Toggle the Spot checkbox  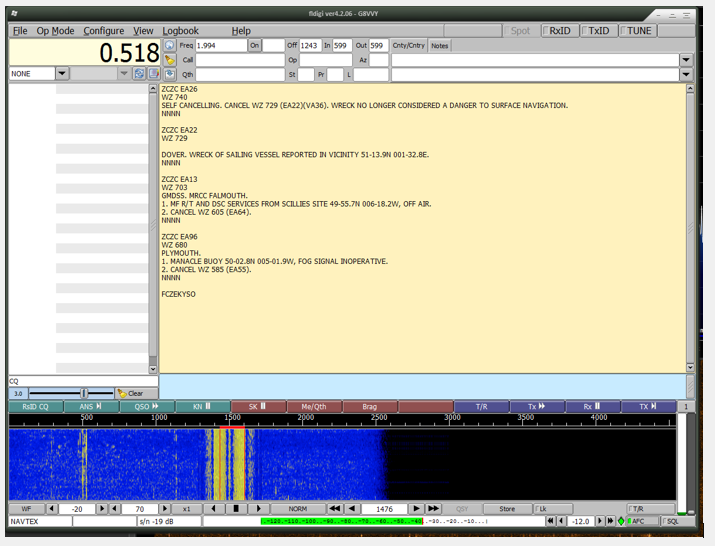pyautogui.click(x=520, y=31)
